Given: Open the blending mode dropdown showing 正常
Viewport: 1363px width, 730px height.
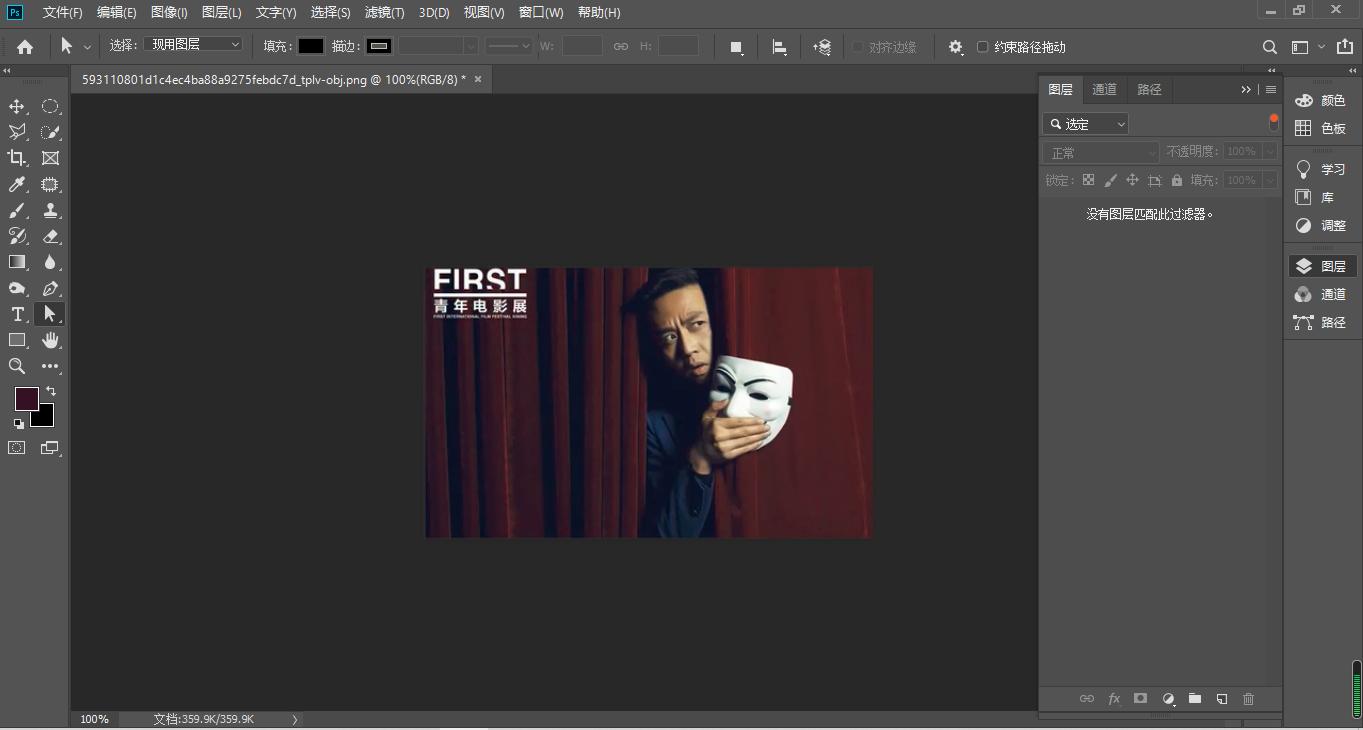Looking at the screenshot, I should pos(1100,151).
